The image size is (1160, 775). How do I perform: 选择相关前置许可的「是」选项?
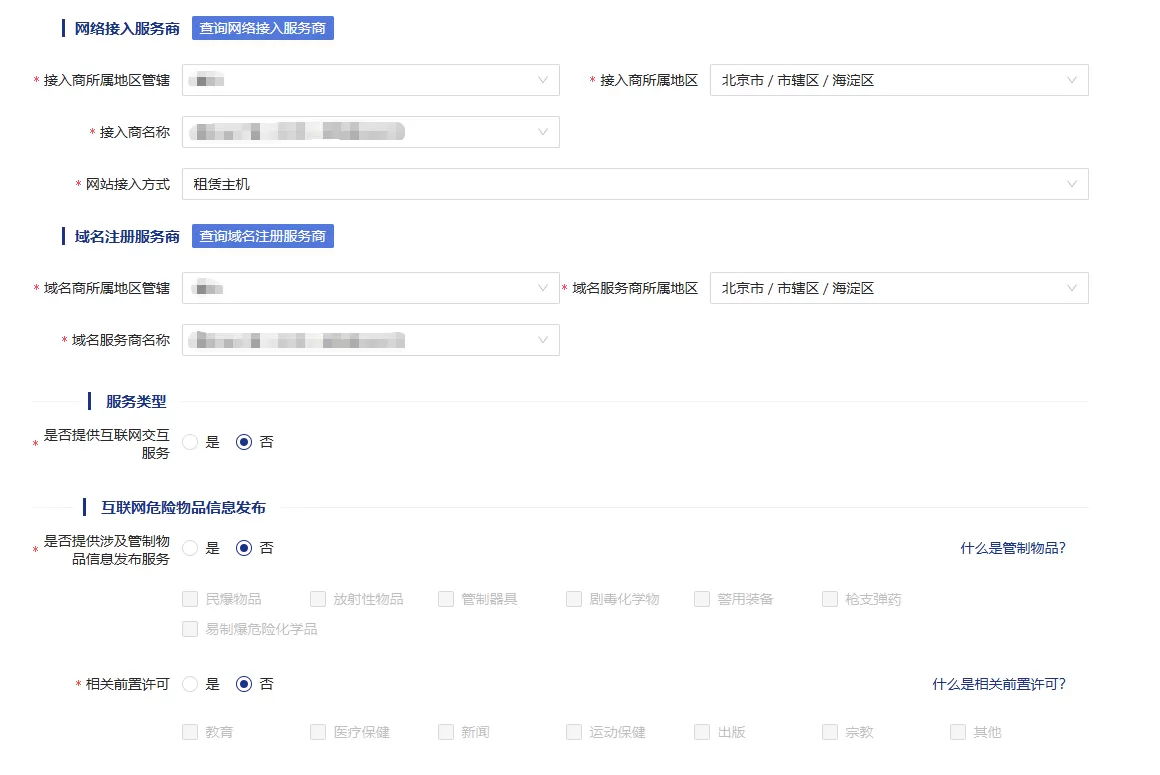pos(189,684)
